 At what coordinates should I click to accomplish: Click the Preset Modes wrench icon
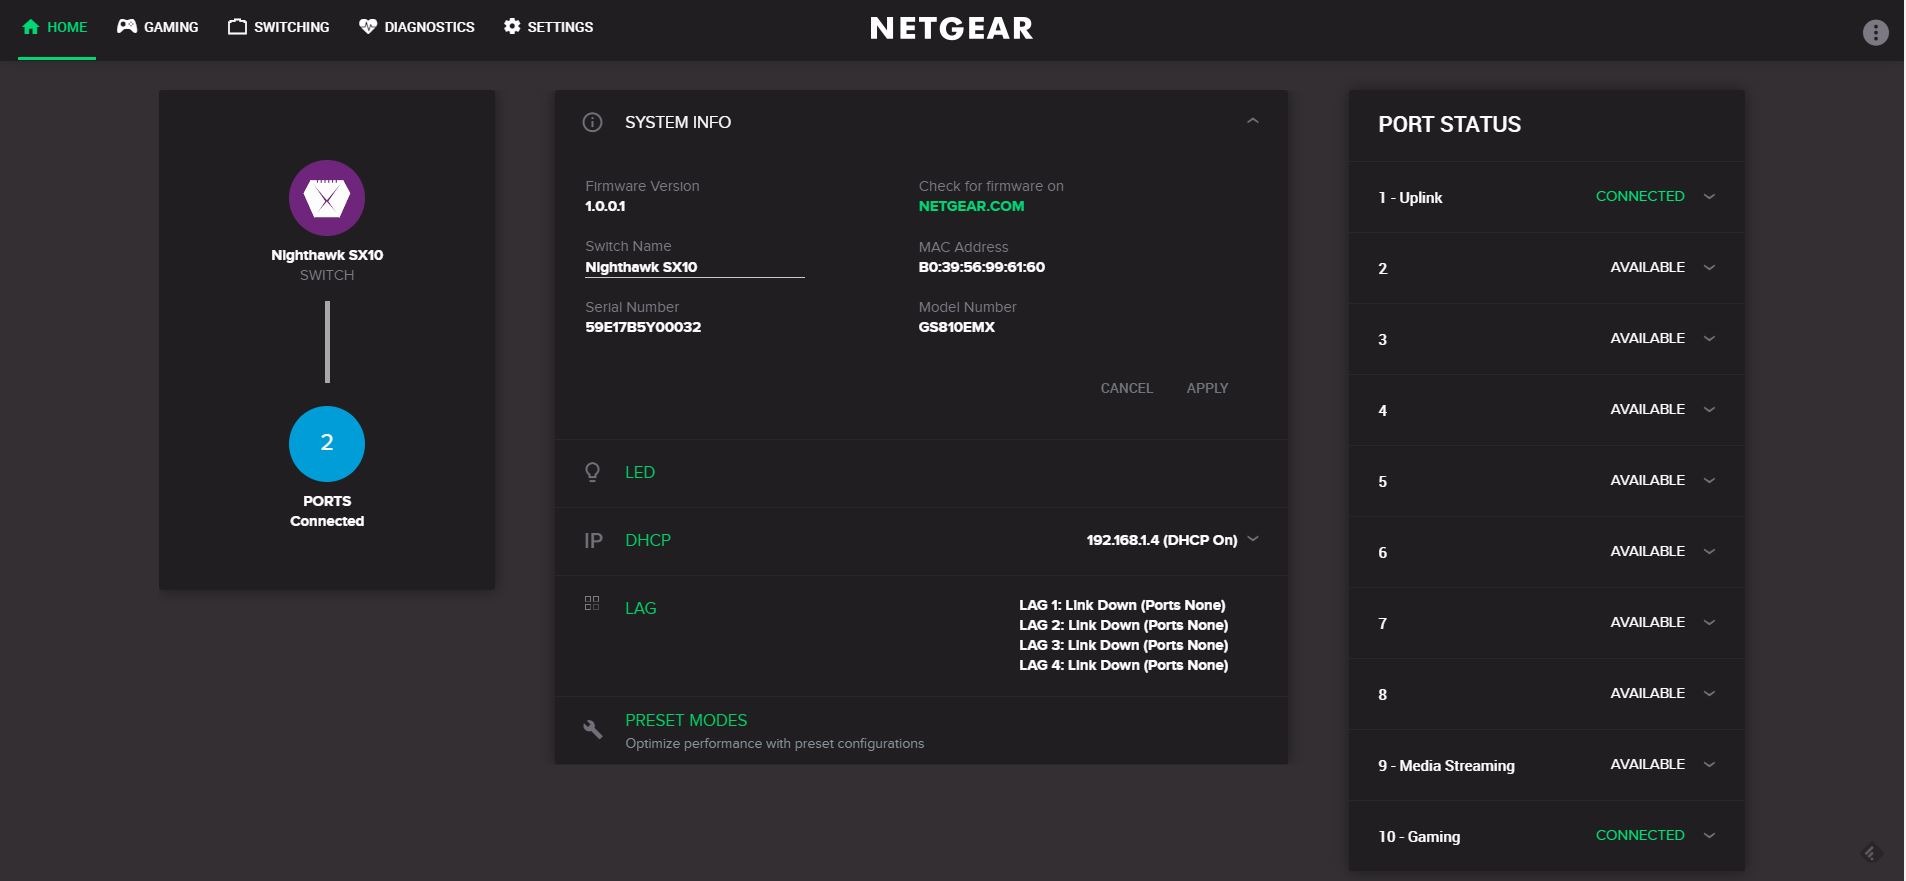593,730
